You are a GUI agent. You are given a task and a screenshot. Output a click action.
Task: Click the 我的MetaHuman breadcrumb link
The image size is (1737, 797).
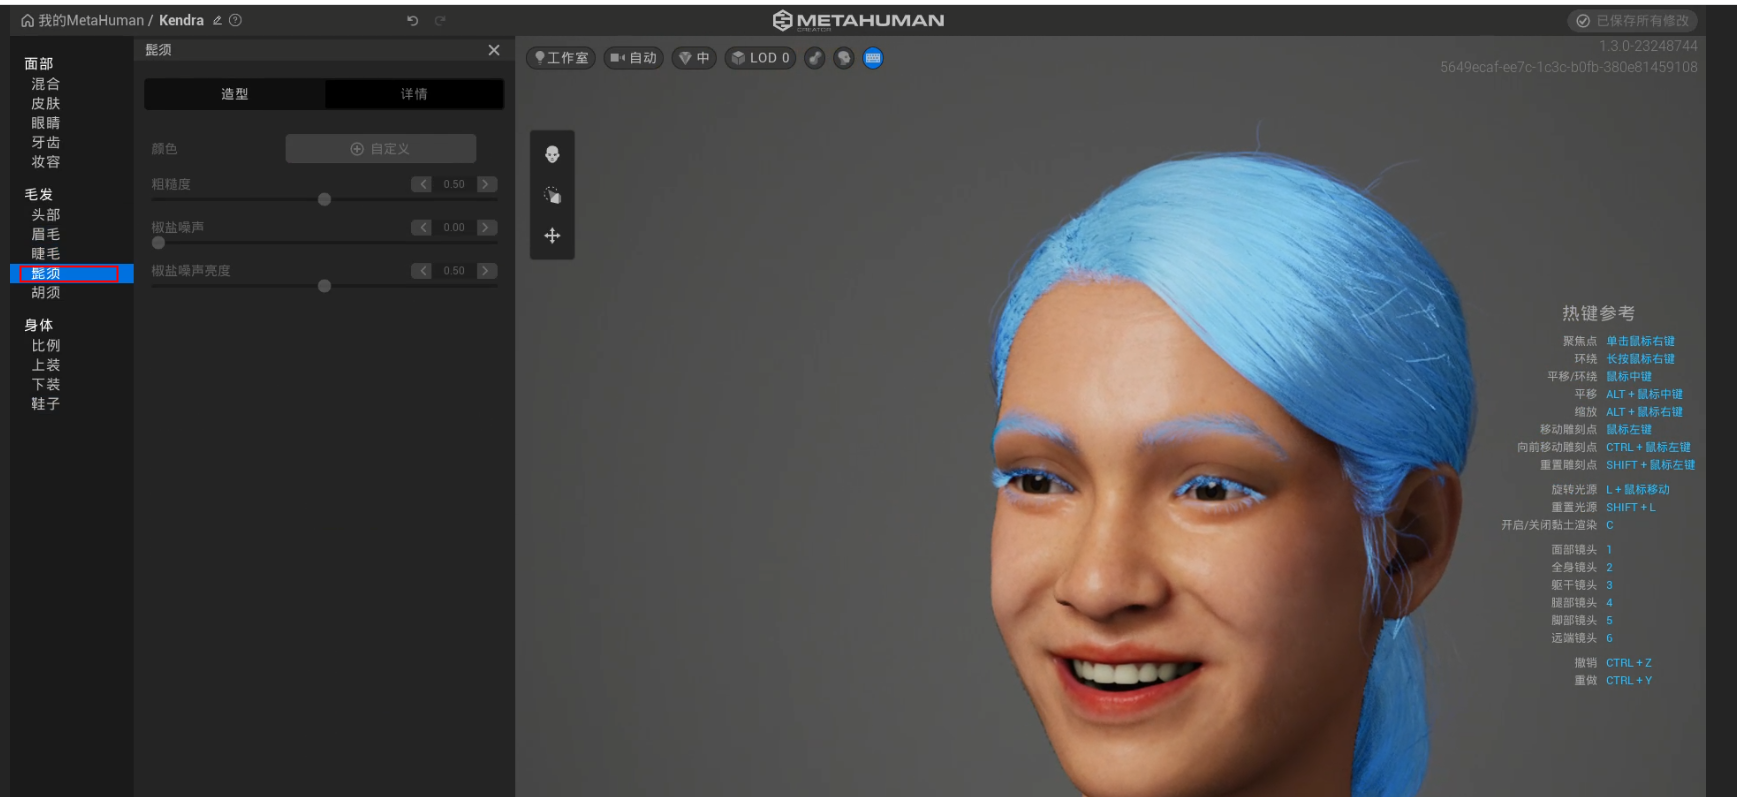click(x=91, y=20)
